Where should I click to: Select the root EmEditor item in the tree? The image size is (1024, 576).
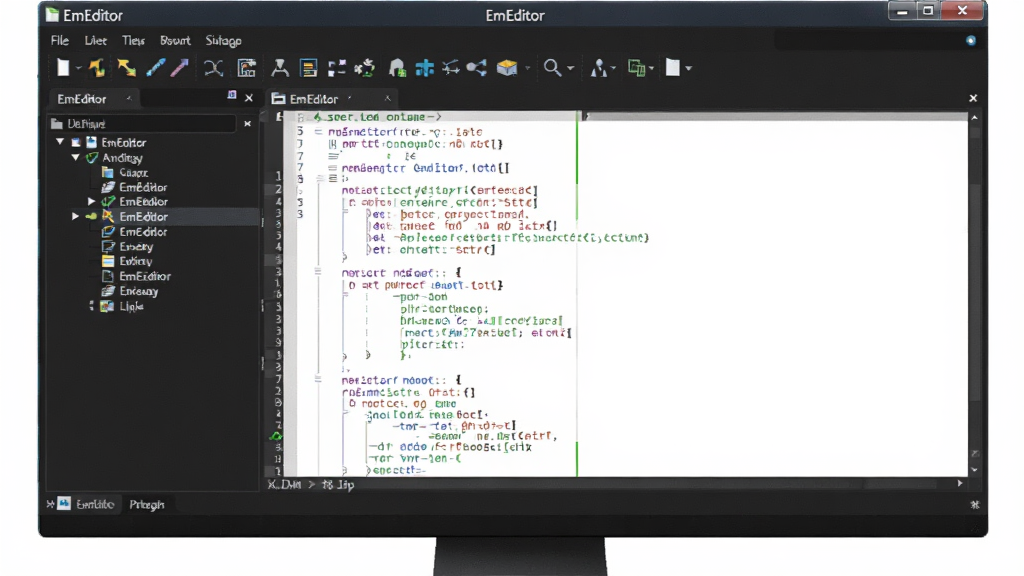123,142
